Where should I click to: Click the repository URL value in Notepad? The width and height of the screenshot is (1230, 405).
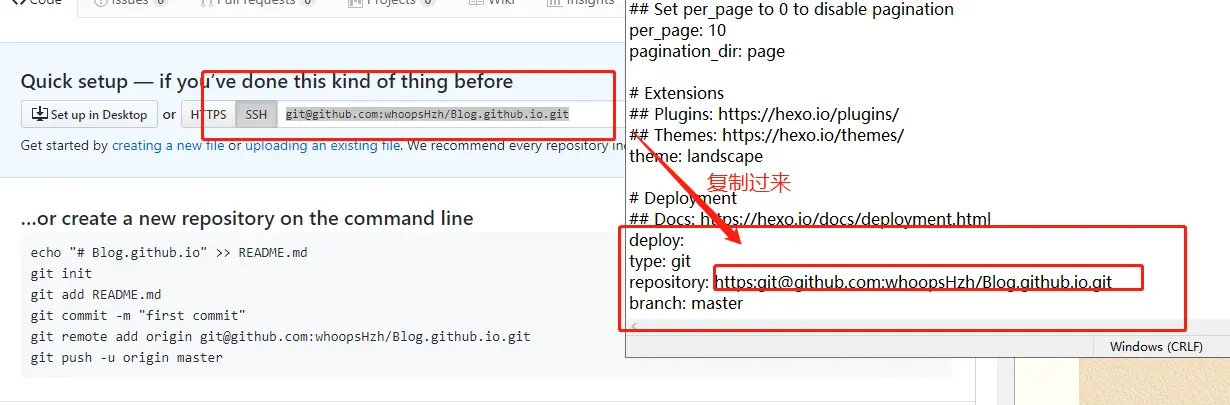(x=914, y=282)
